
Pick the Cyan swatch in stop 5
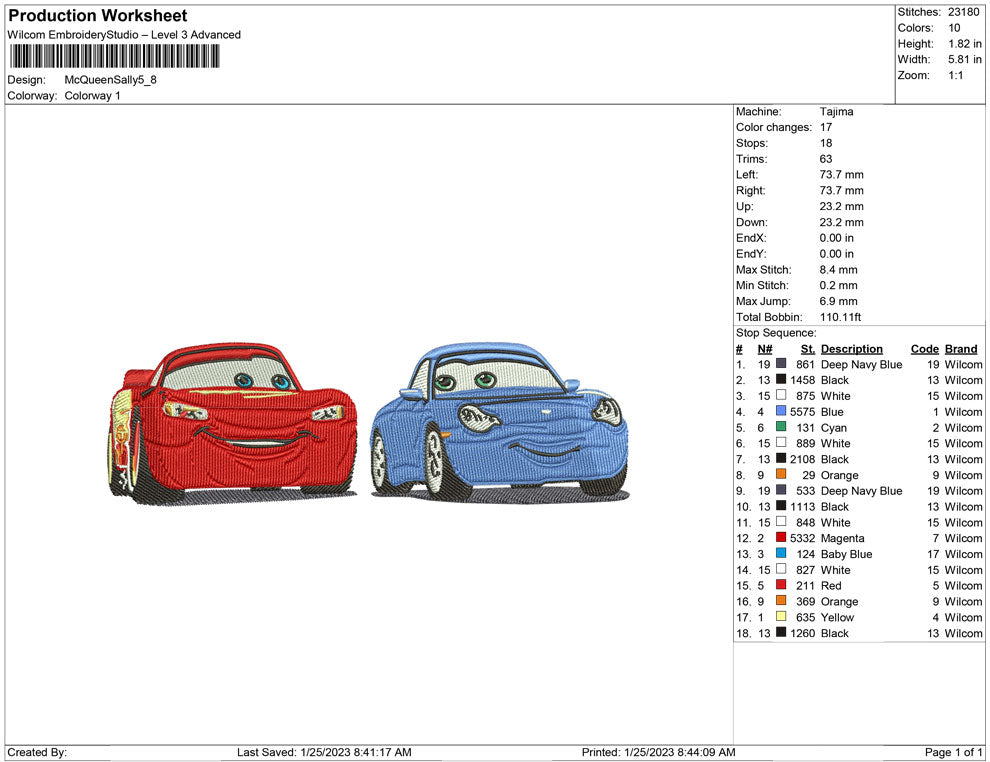click(x=781, y=428)
